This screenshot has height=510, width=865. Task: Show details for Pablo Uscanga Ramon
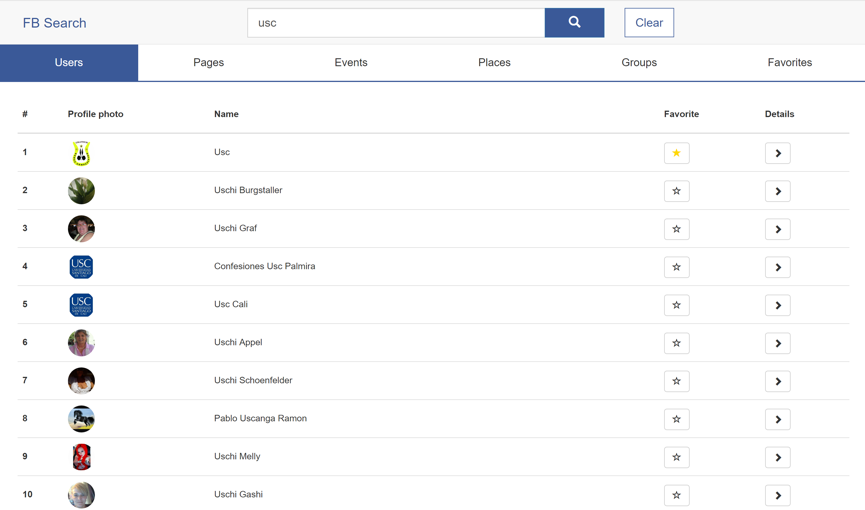[777, 419]
